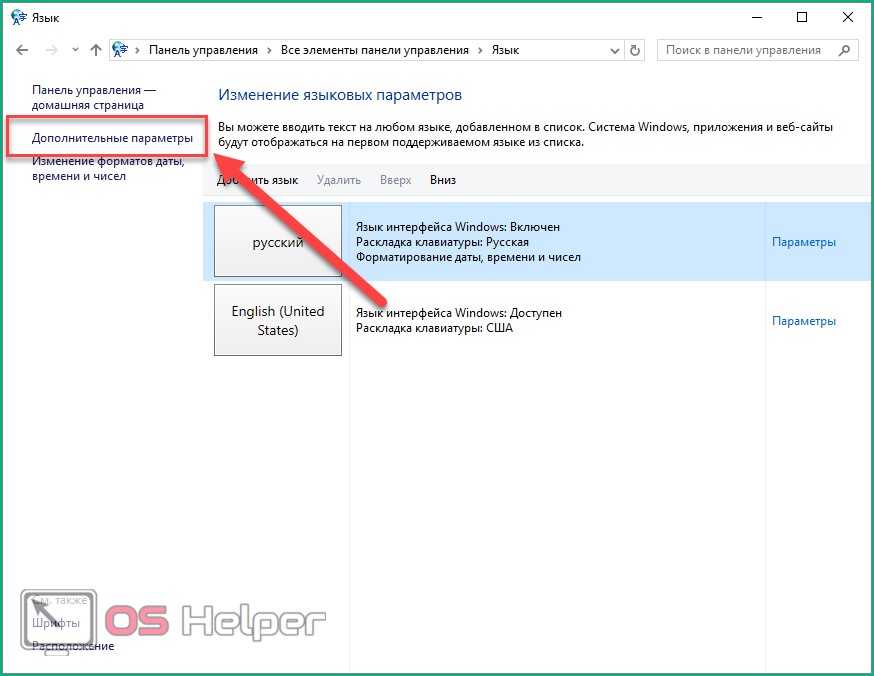Click text Язык интерфейса Windows: Доступен

459,313
